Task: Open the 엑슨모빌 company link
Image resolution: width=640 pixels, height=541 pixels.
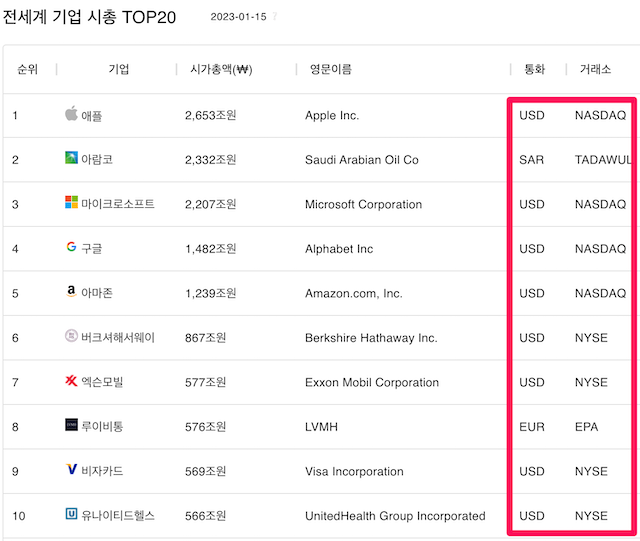Action: (102, 382)
